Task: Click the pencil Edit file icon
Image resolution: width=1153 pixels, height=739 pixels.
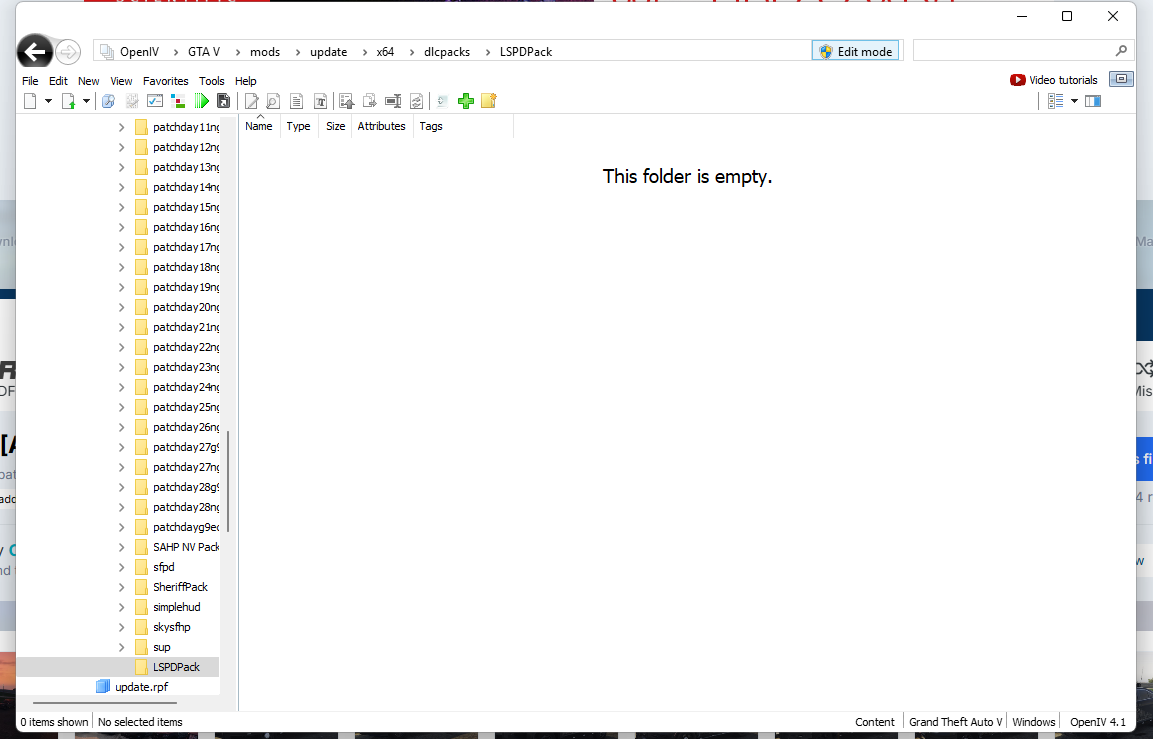Action: point(251,101)
